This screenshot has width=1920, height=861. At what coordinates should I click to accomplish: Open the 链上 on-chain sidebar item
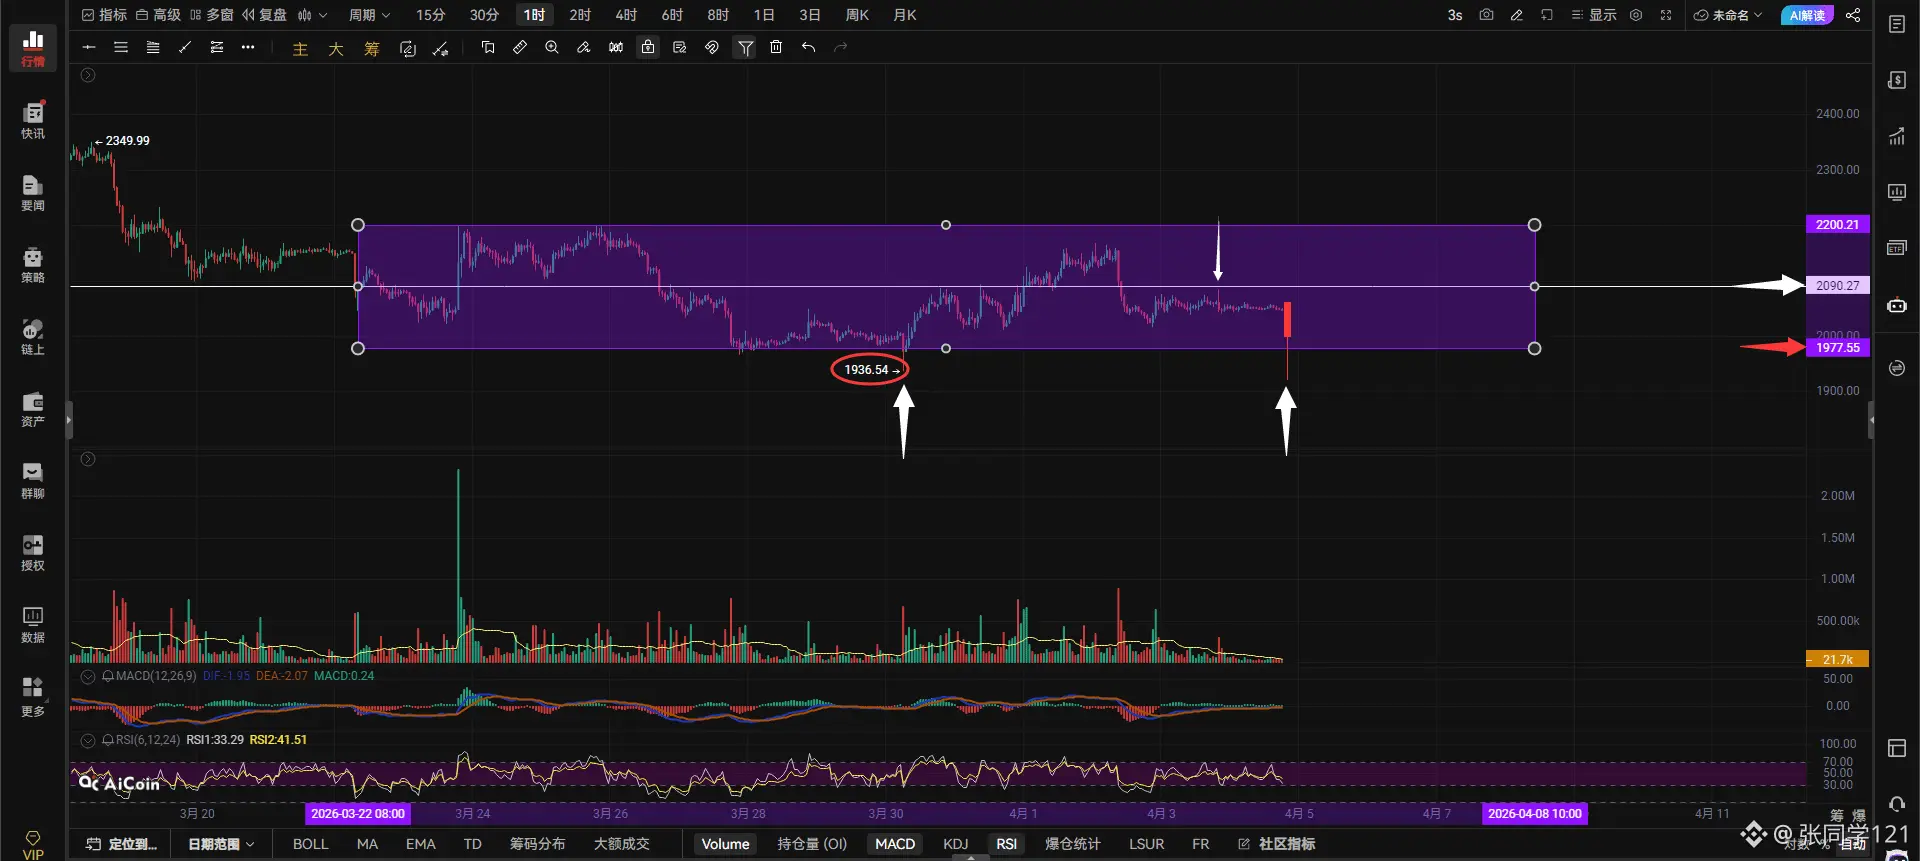33,336
